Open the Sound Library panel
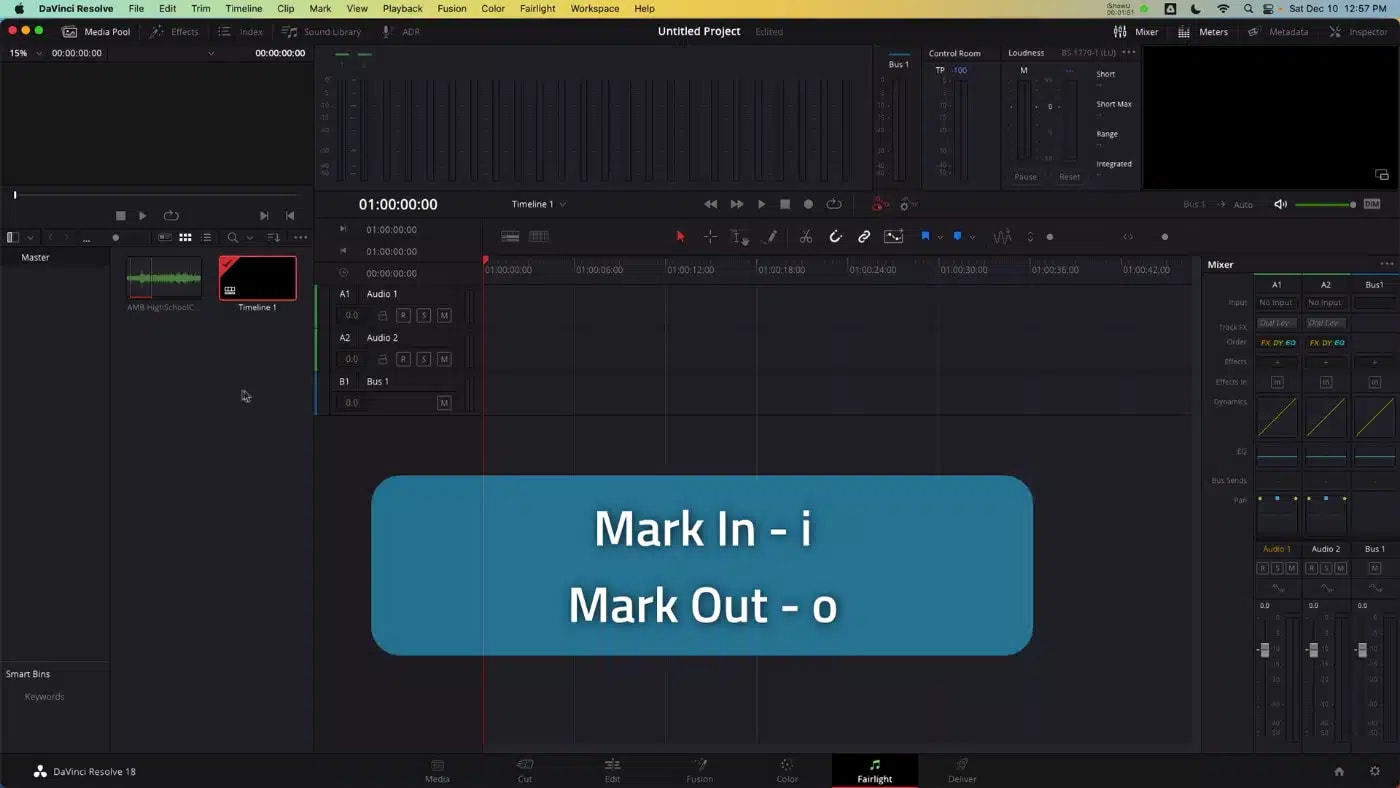 click(x=322, y=31)
